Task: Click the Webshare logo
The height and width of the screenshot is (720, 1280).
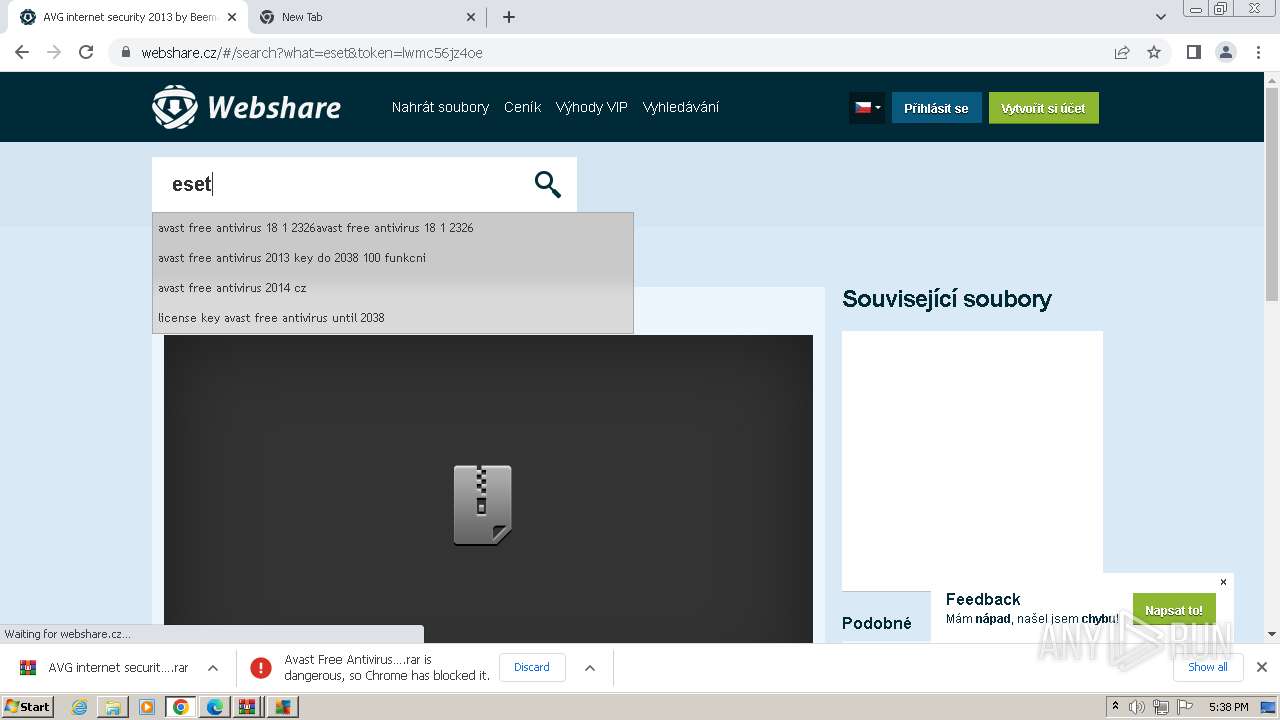Action: click(x=246, y=107)
